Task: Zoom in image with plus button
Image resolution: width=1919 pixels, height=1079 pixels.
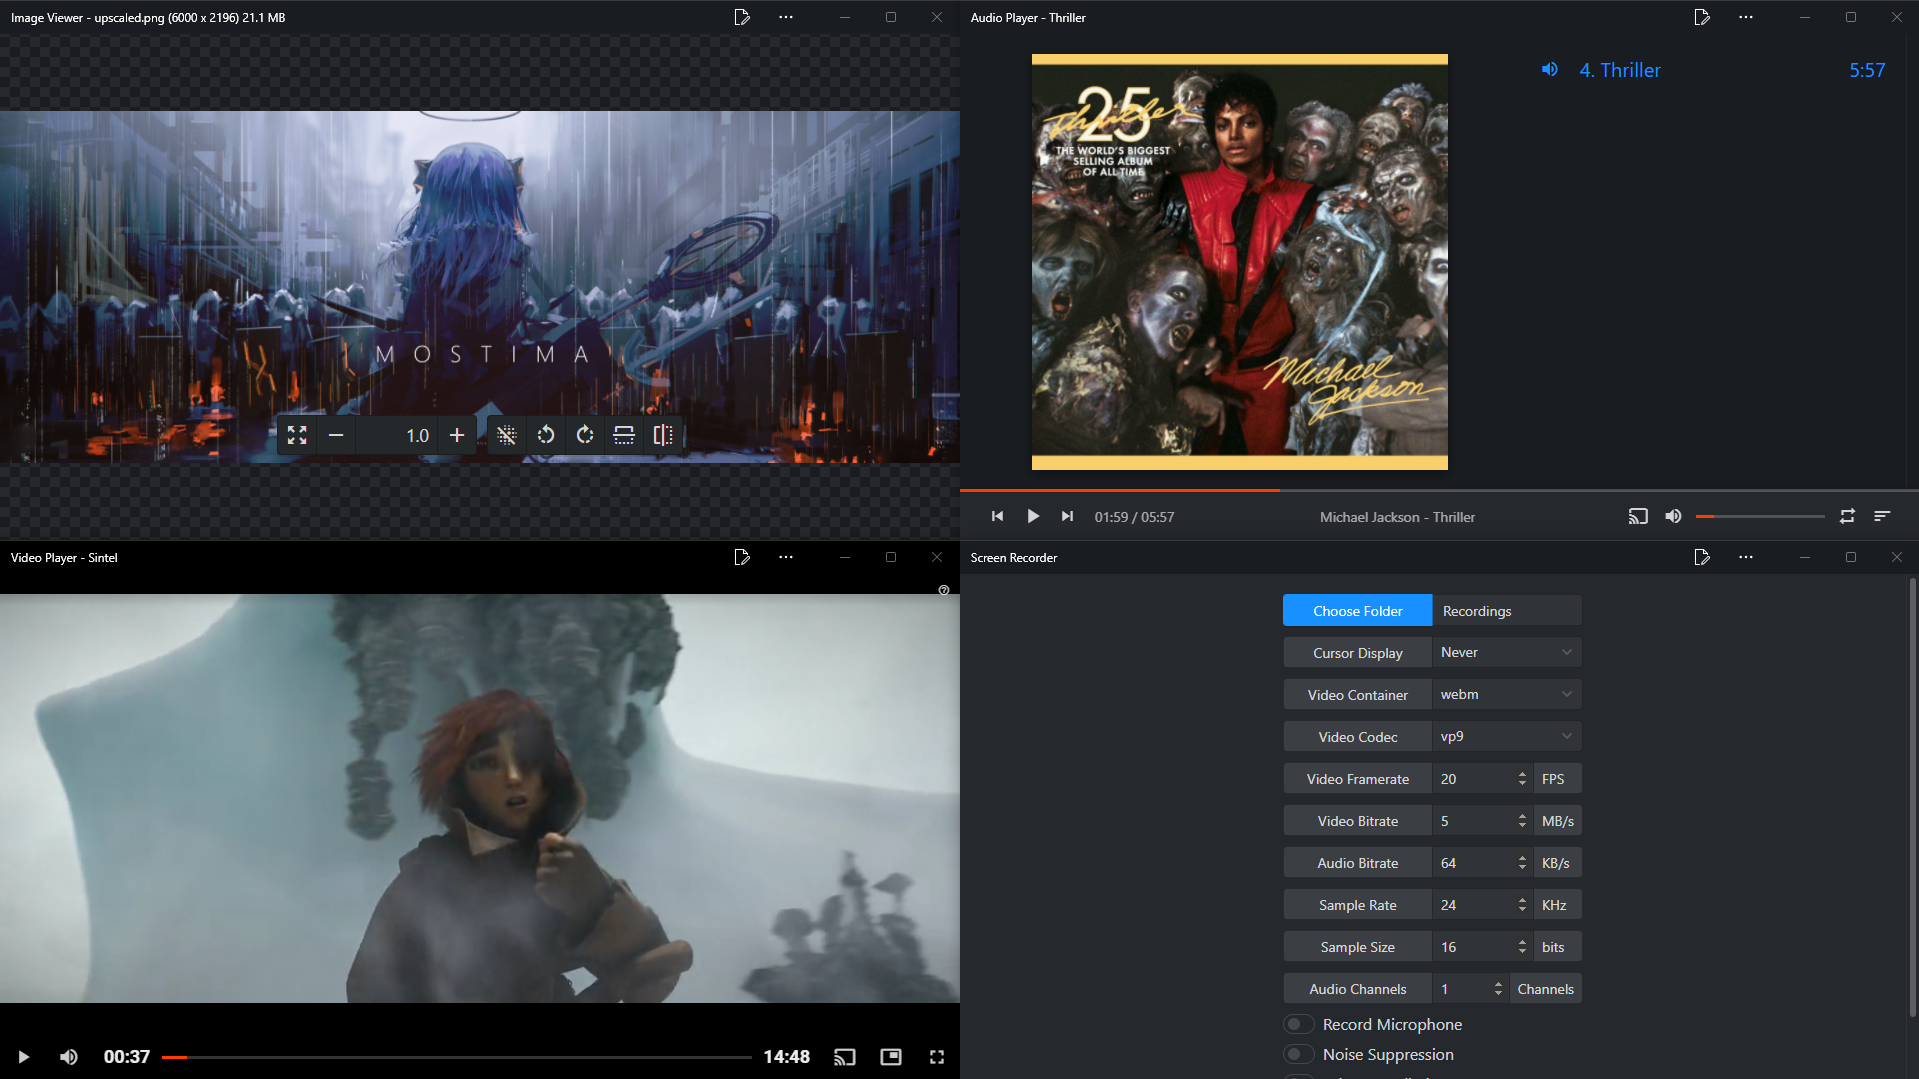Action: click(x=457, y=435)
